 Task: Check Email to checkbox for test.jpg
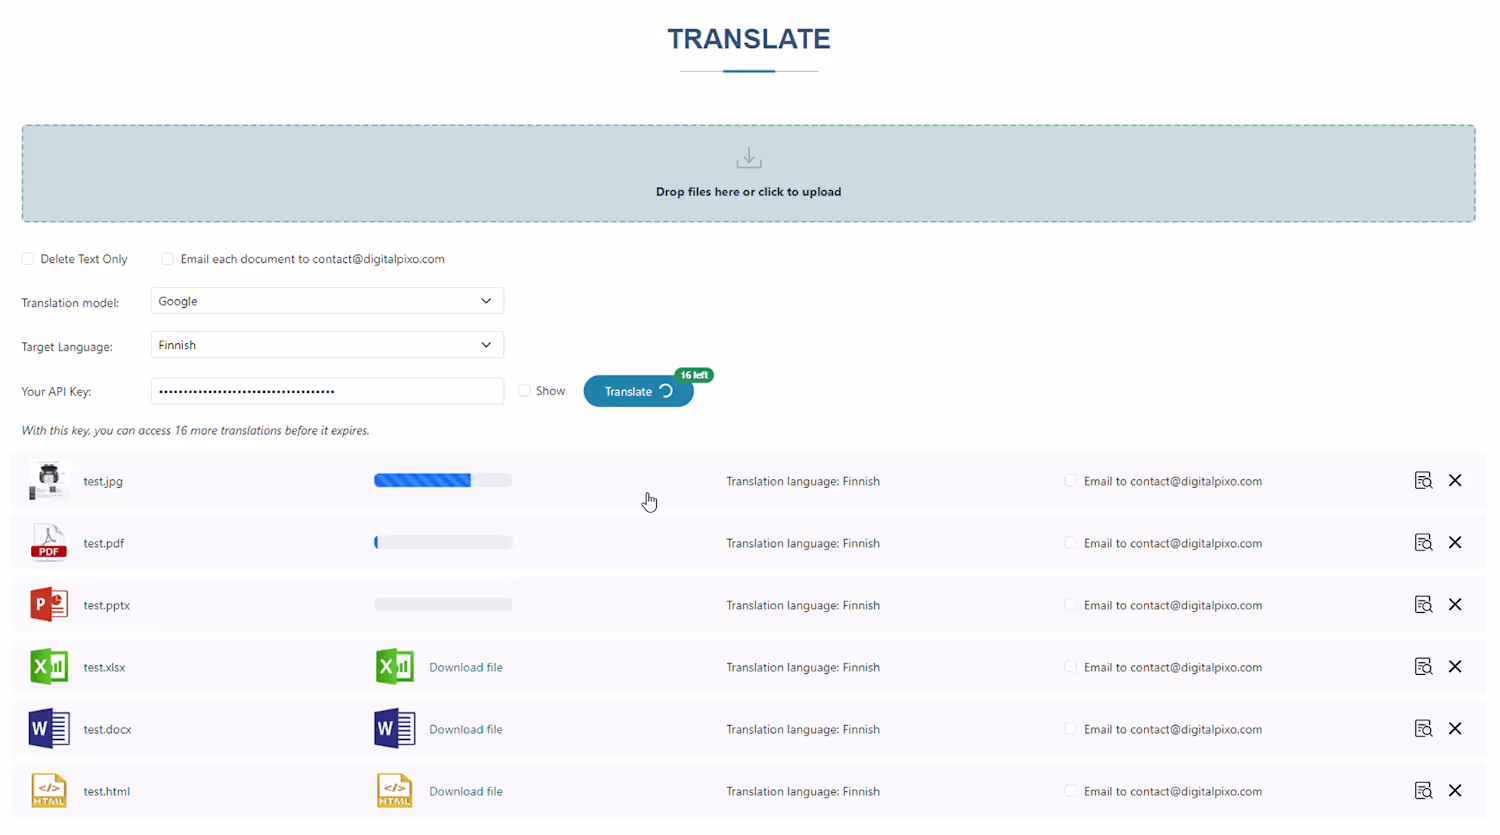pyautogui.click(x=1070, y=481)
